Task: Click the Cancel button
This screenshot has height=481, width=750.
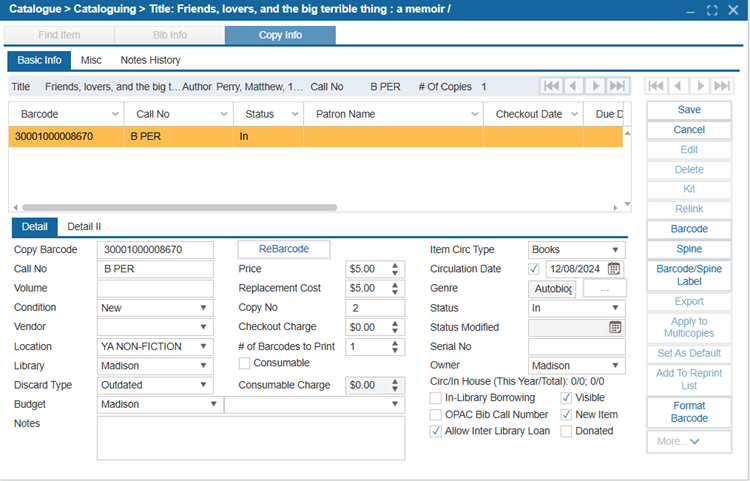Action: 689,130
